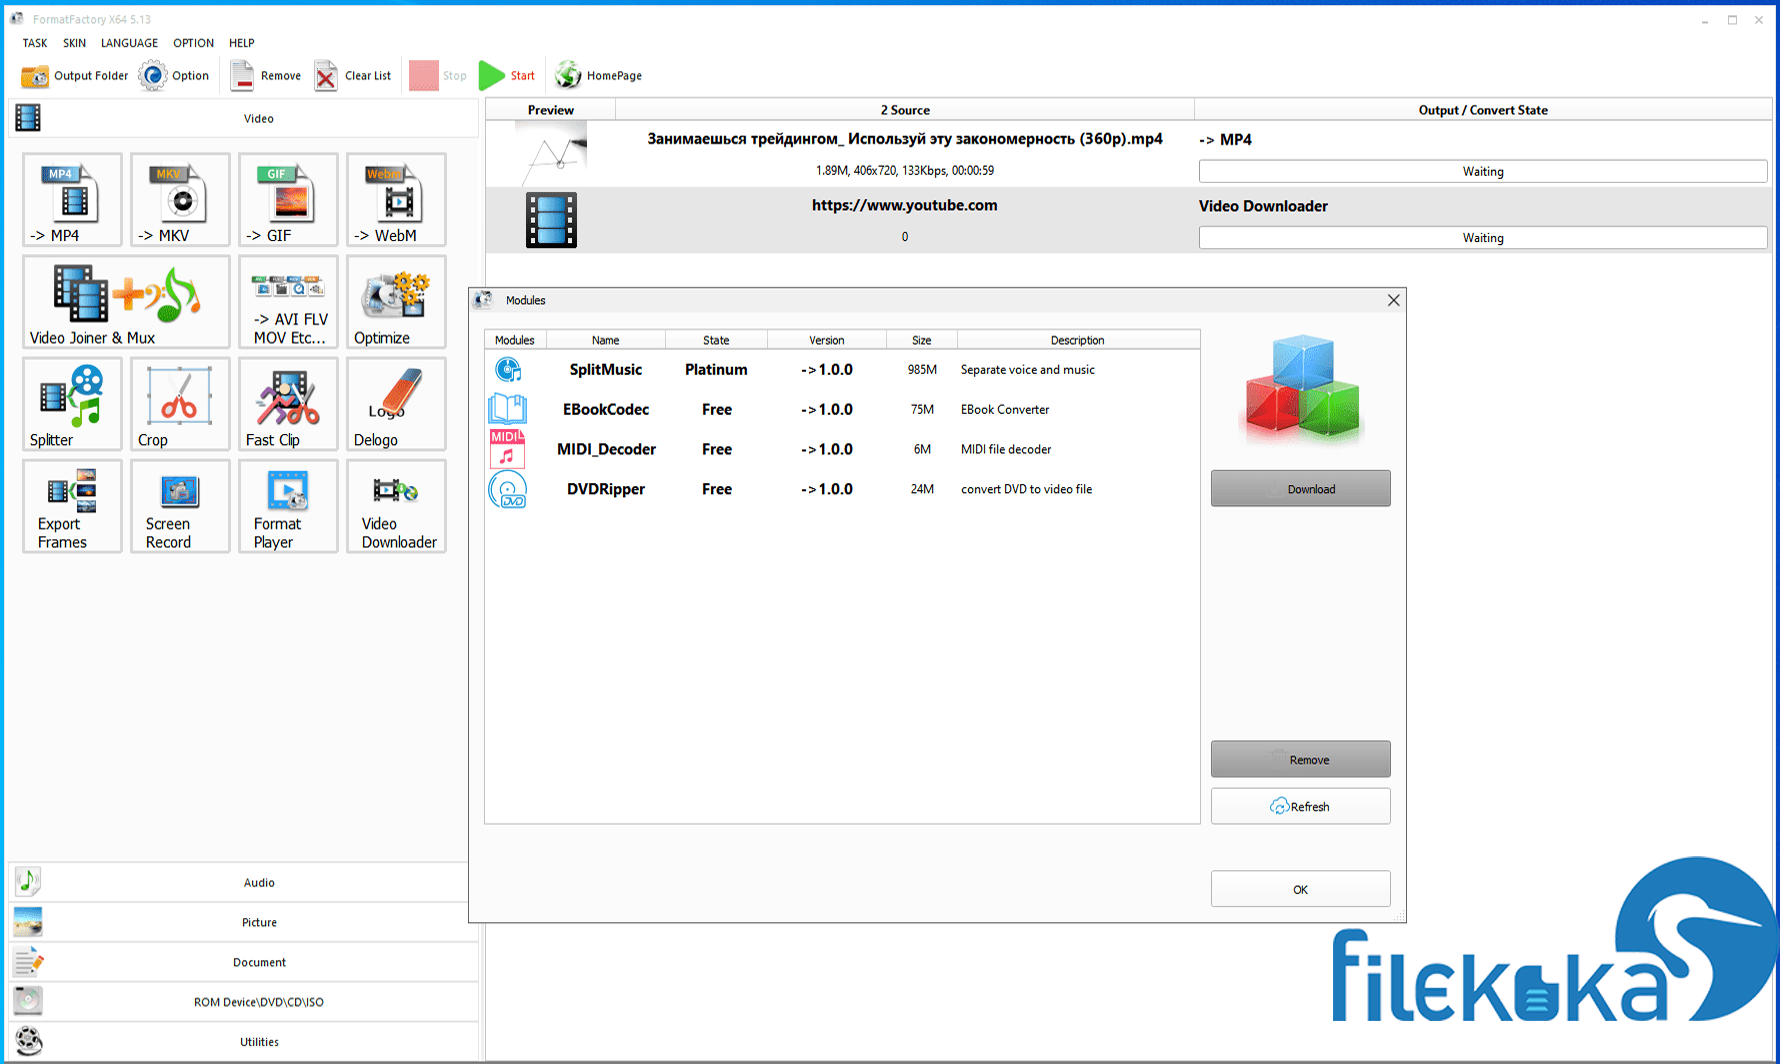
Task: Click the 2 Source column header
Action: [x=905, y=110]
